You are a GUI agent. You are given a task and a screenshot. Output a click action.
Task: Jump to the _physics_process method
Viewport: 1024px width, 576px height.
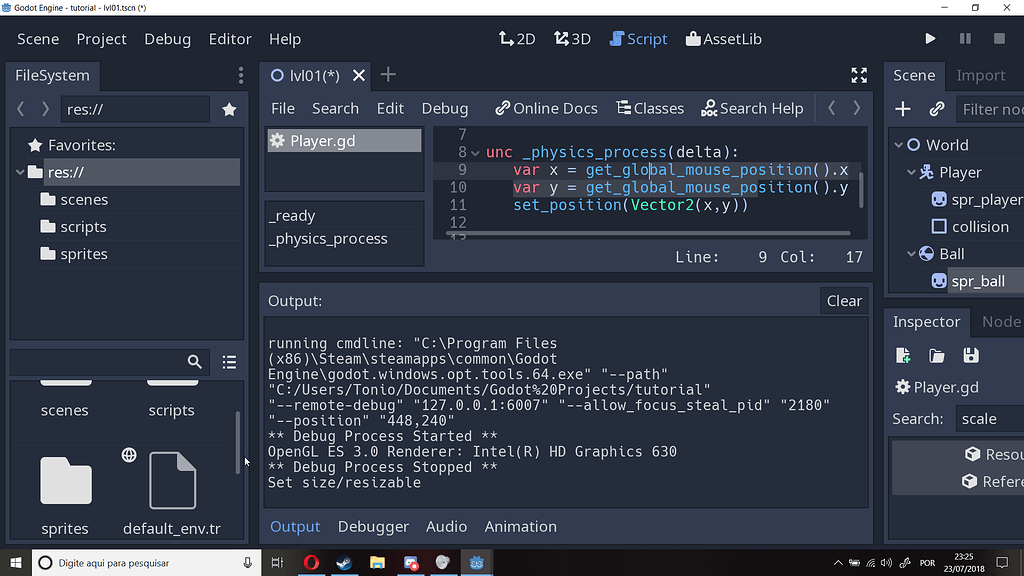tap(328, 239)
